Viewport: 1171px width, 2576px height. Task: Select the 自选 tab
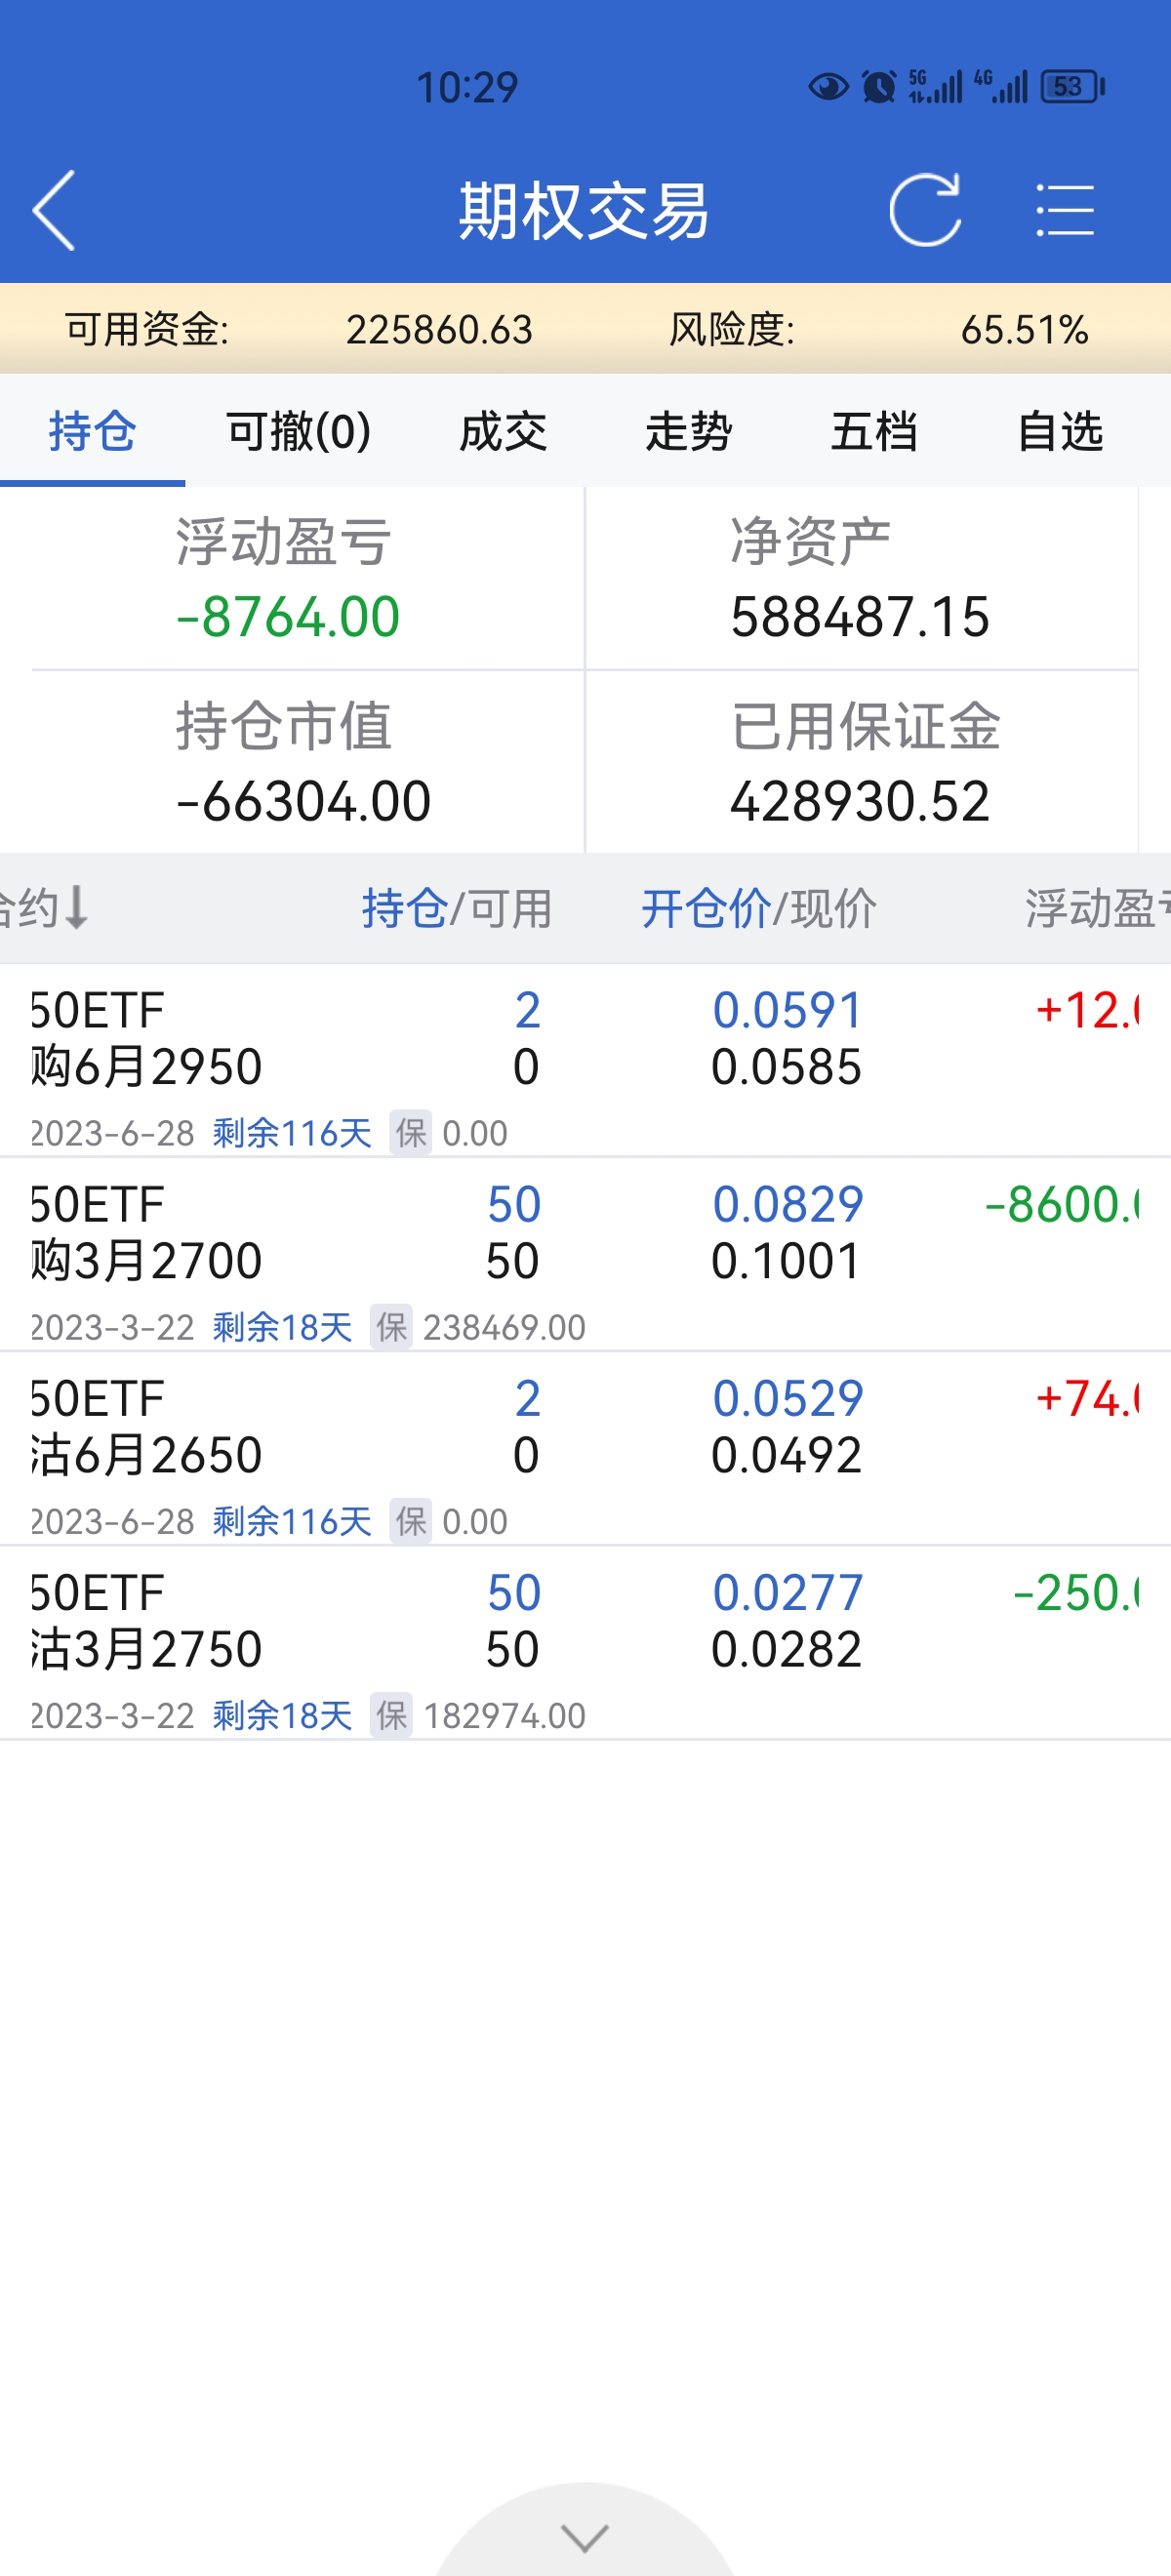pyautogui.click(x=1060, y=432)
